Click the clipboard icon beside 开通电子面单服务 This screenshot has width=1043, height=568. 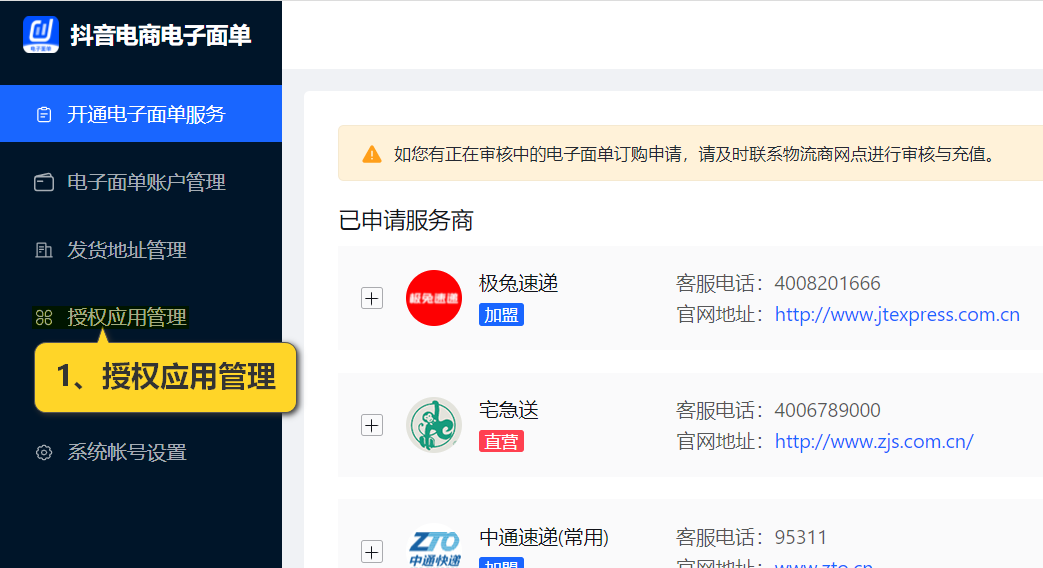tap(43, 114)
